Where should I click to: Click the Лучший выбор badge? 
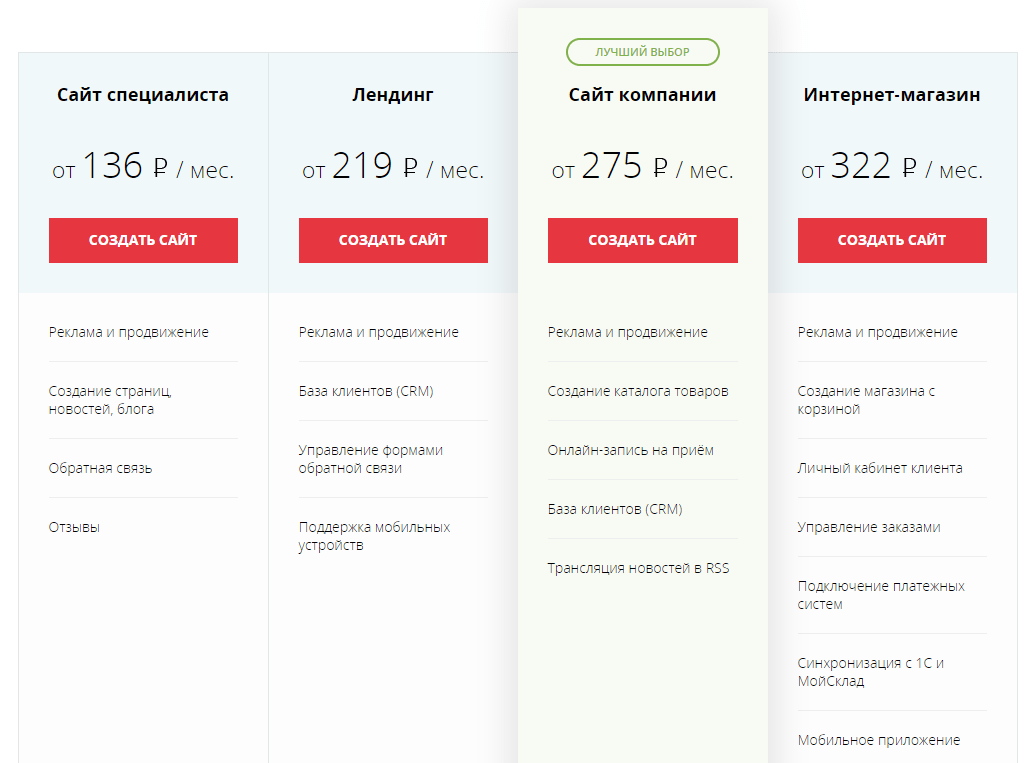click(x=642, y=52)
